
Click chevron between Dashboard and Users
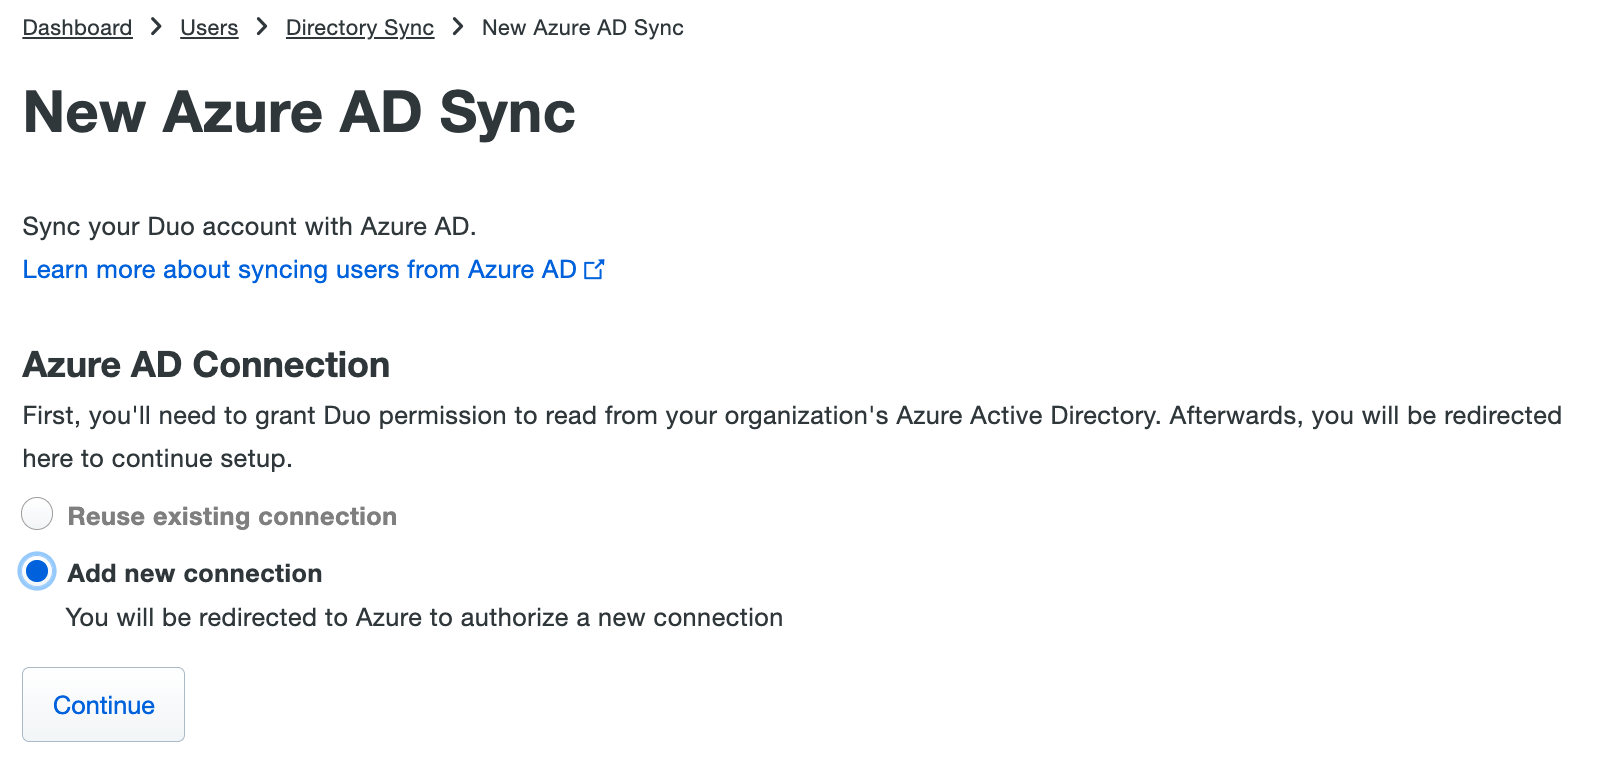(x=156, y=27)
